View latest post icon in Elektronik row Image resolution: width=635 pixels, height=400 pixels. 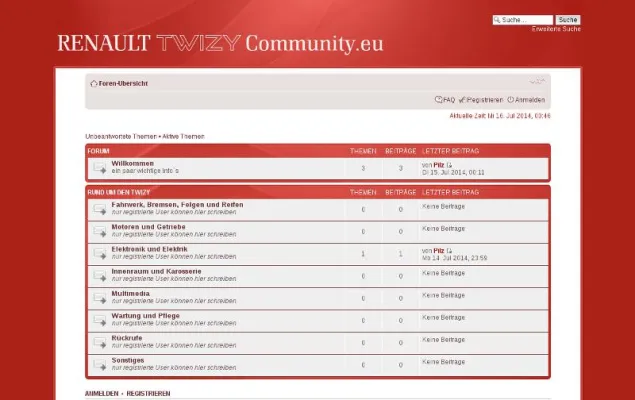(x=449, y=251)
